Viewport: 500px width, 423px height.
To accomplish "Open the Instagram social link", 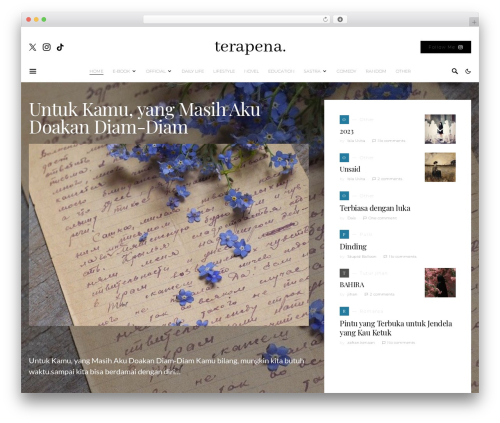I will (x=47, y=47).
